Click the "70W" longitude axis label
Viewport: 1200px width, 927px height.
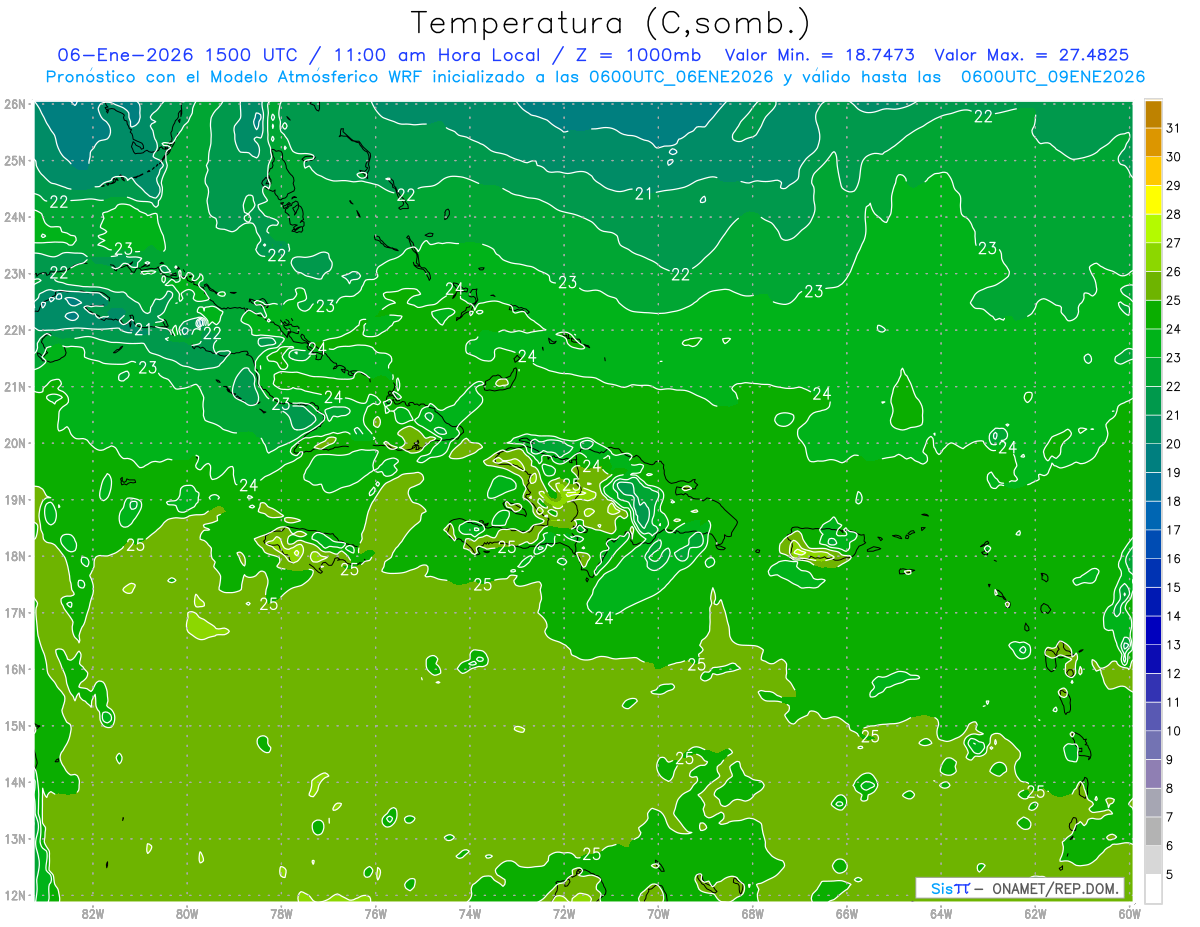658,913
